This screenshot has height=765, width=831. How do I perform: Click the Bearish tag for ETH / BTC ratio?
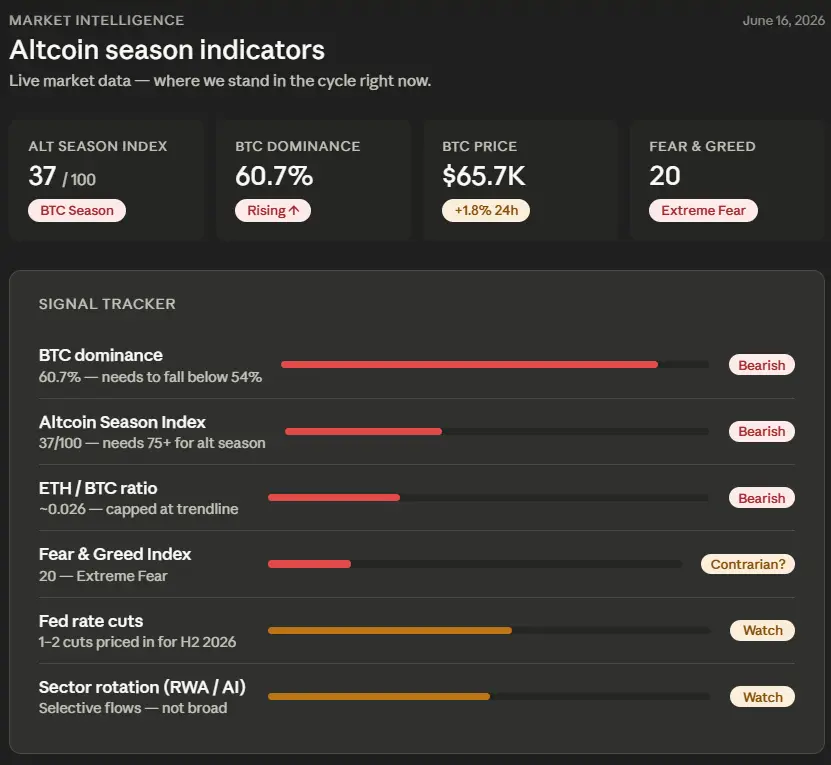[x=762, y=498]
